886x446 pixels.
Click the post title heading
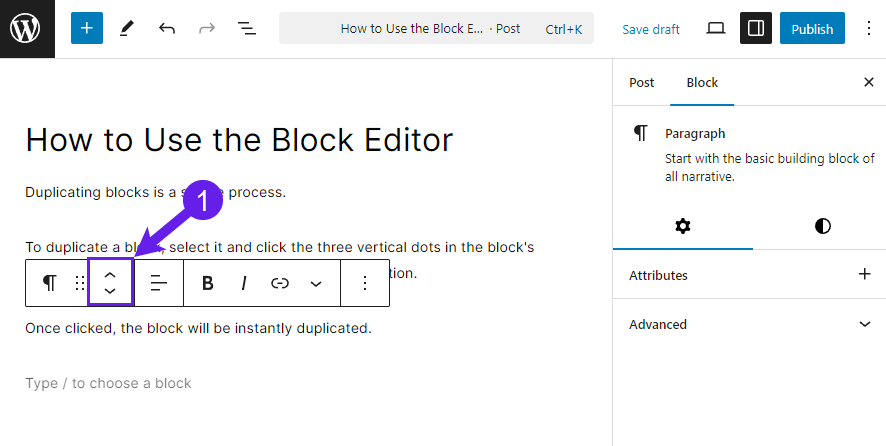(x=239, y=140)
